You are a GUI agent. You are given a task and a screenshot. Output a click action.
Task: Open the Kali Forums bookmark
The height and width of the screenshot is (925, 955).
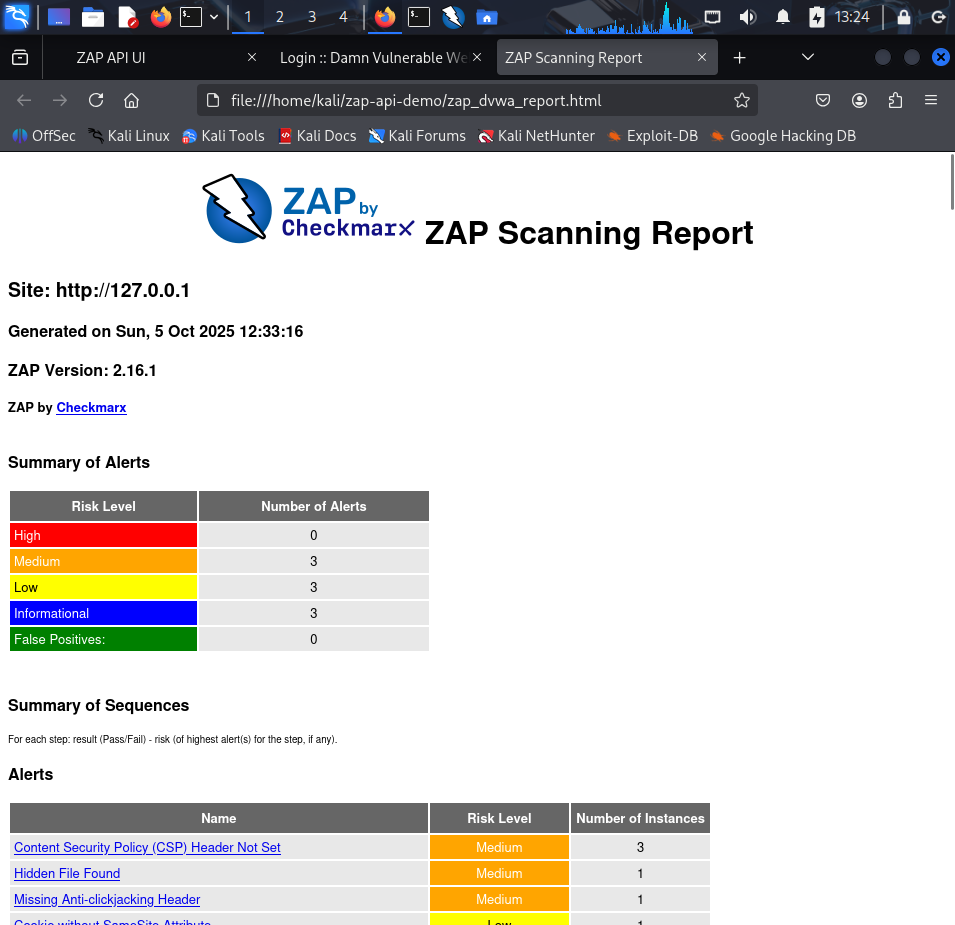pyautogui.click(x=417, y=136)
